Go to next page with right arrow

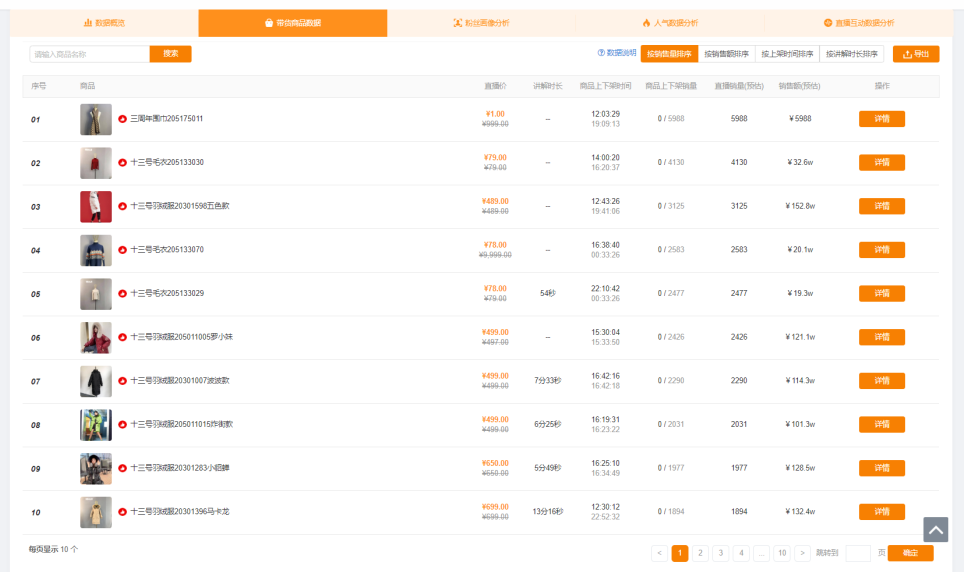pos(802,553)
